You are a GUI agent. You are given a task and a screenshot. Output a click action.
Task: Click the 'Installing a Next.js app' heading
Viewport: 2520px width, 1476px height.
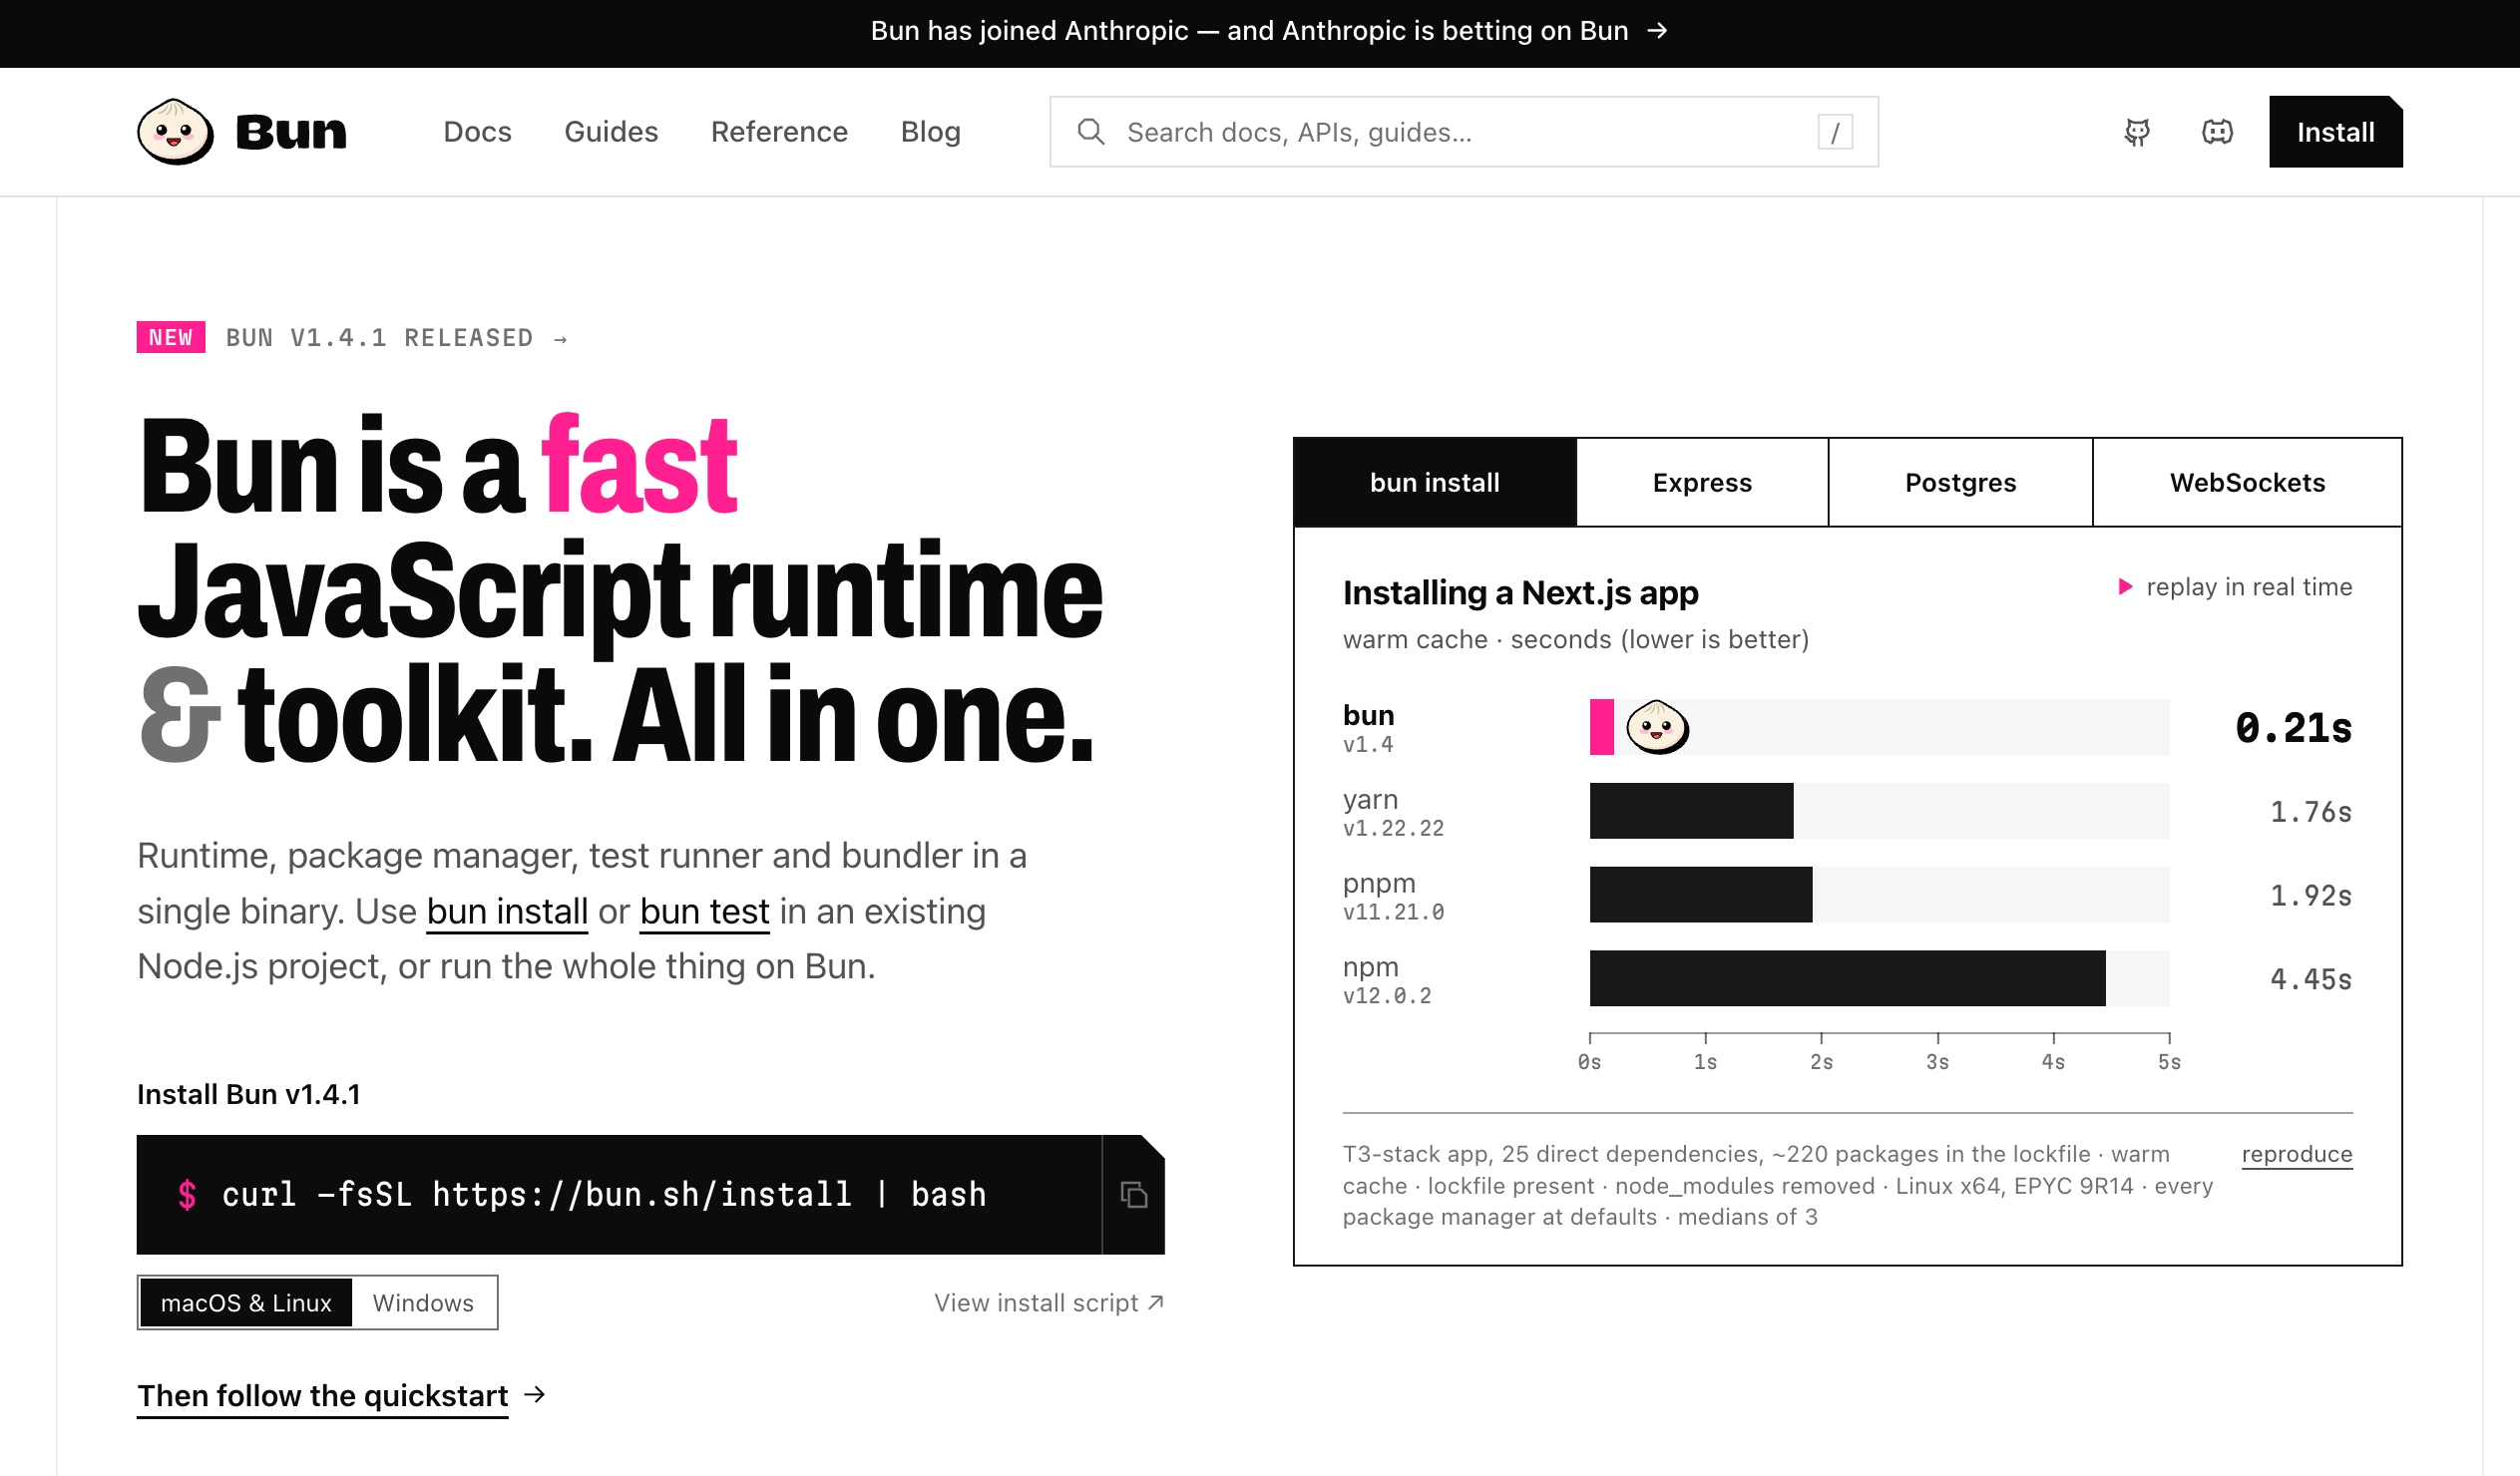pyautogui.click(x=1520, y=593)
